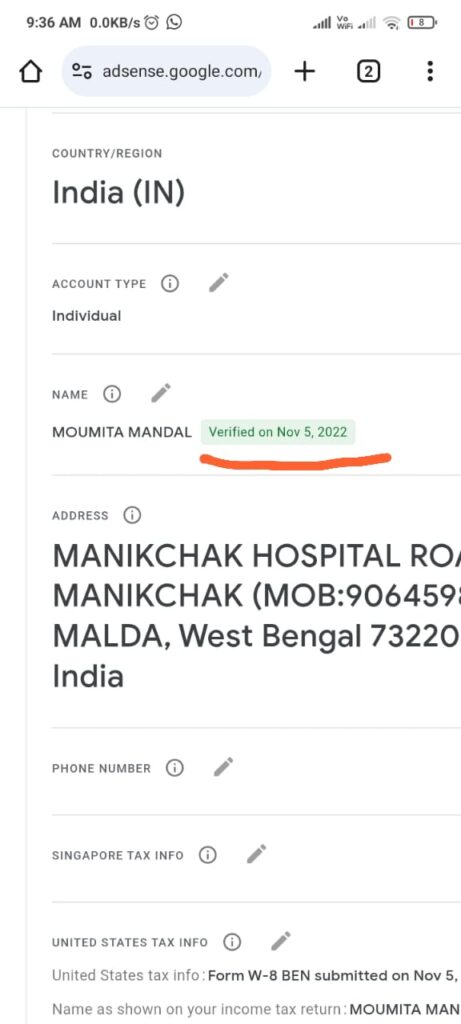Tap the browser home icon
This screenshot has height=1024, width=461.
point(31,72)
